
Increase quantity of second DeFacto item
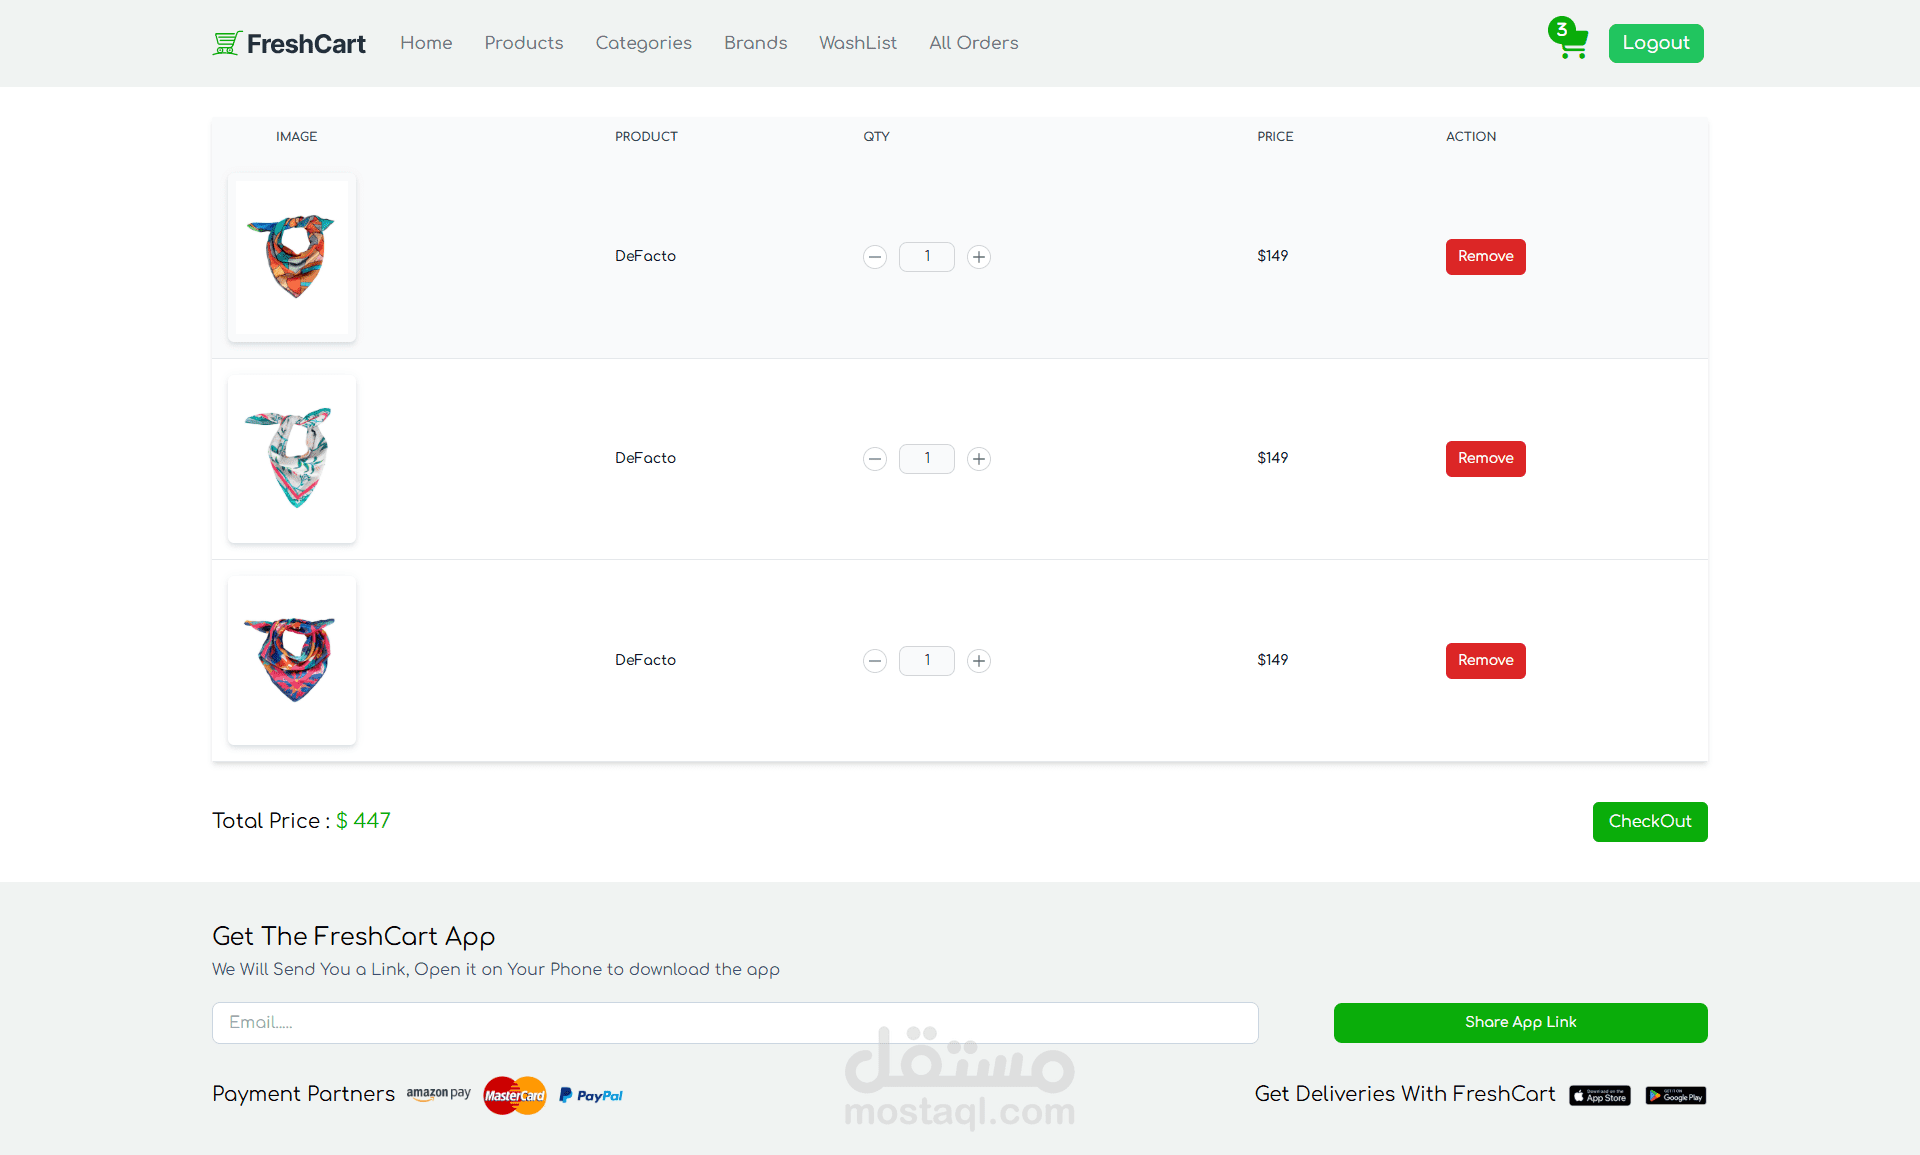(979, 459)
